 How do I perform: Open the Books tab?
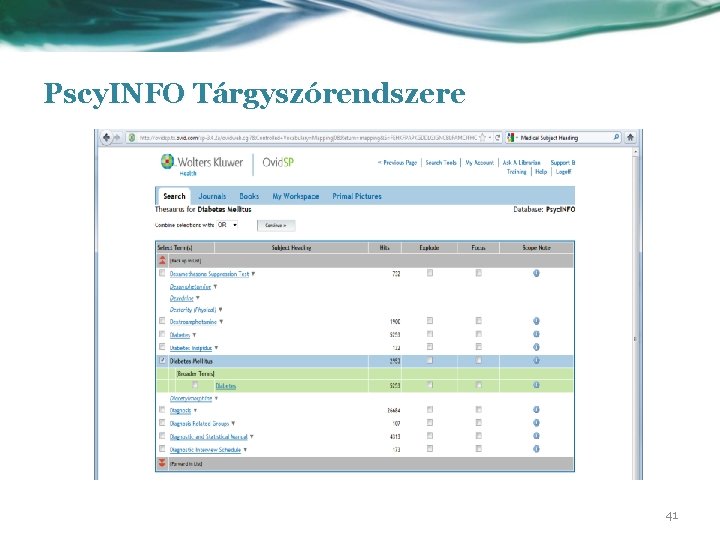click(x=249, y=196)
